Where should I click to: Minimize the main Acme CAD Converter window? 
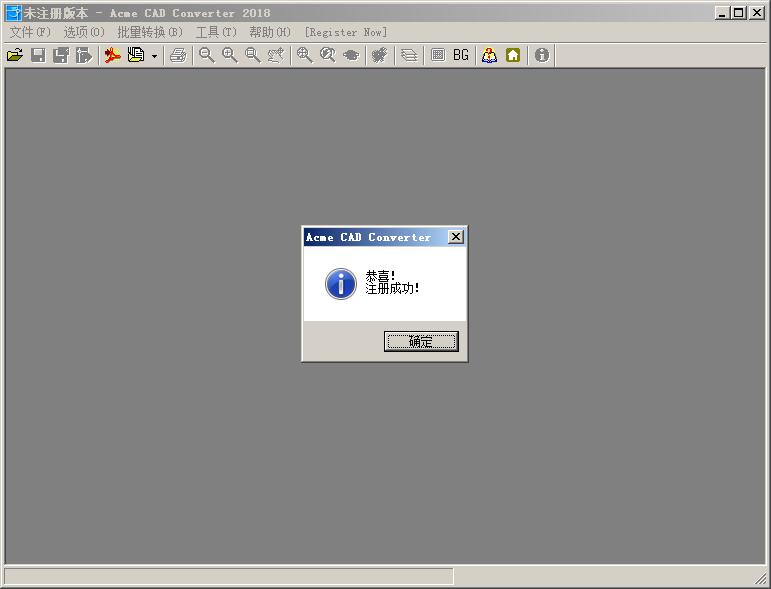click(721, 13)
